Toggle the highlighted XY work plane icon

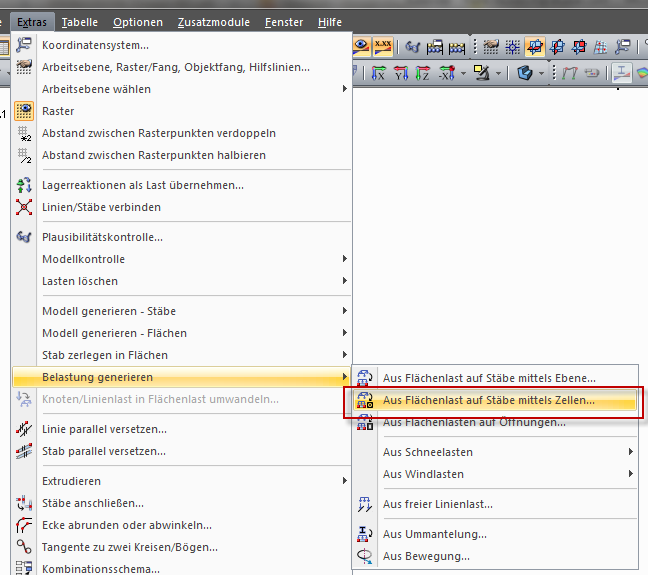(x=535, y=47)
